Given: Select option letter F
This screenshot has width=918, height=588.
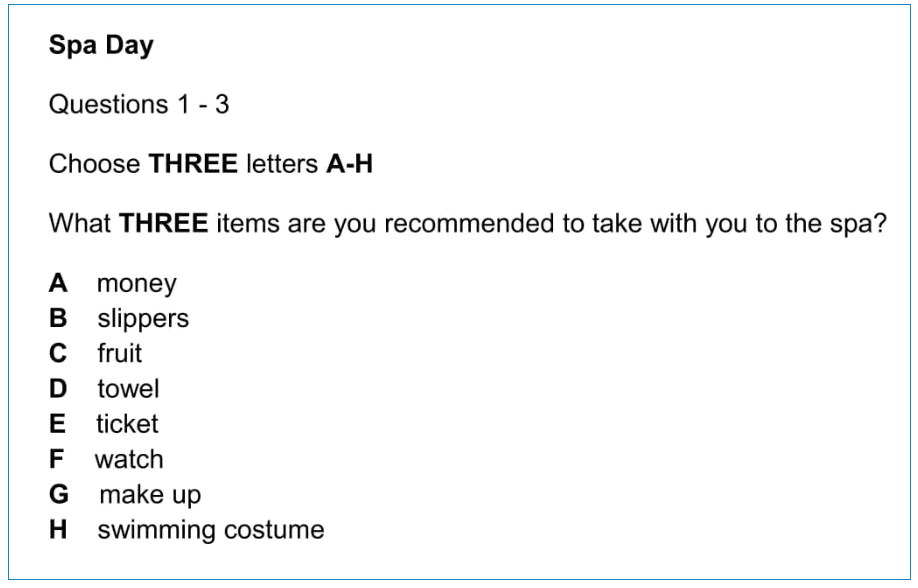Looking at the screenshot, I should tap(58, 459).
